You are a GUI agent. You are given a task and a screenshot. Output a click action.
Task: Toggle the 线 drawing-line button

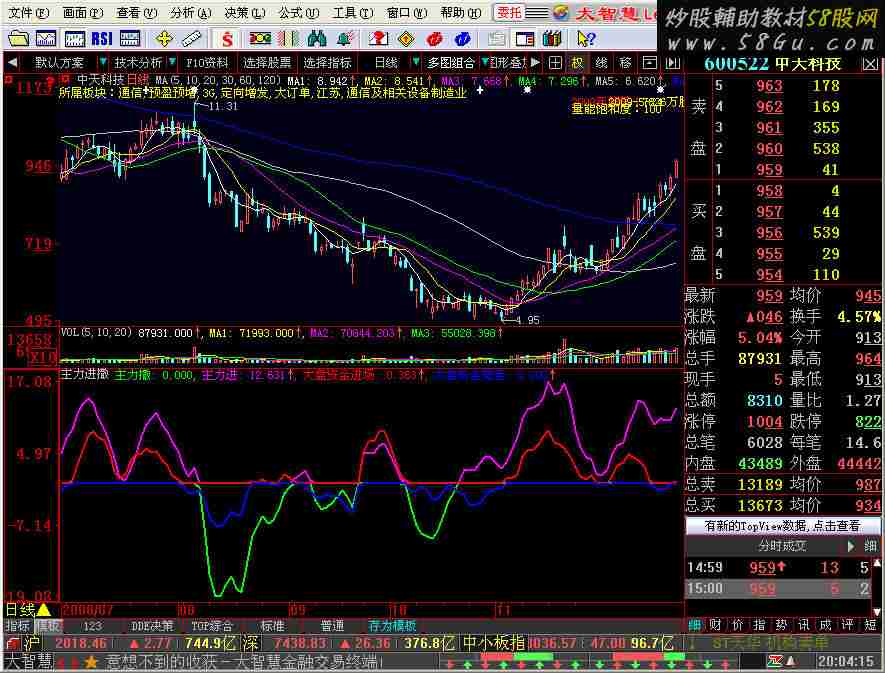[602, 63]
